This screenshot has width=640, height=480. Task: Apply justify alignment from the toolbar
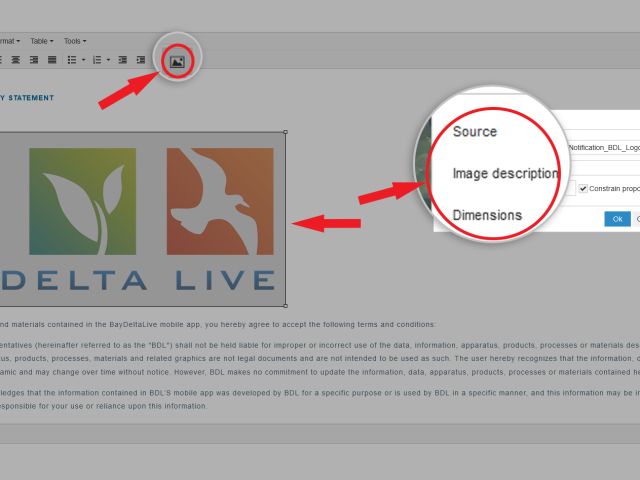(x=52, y=60)
